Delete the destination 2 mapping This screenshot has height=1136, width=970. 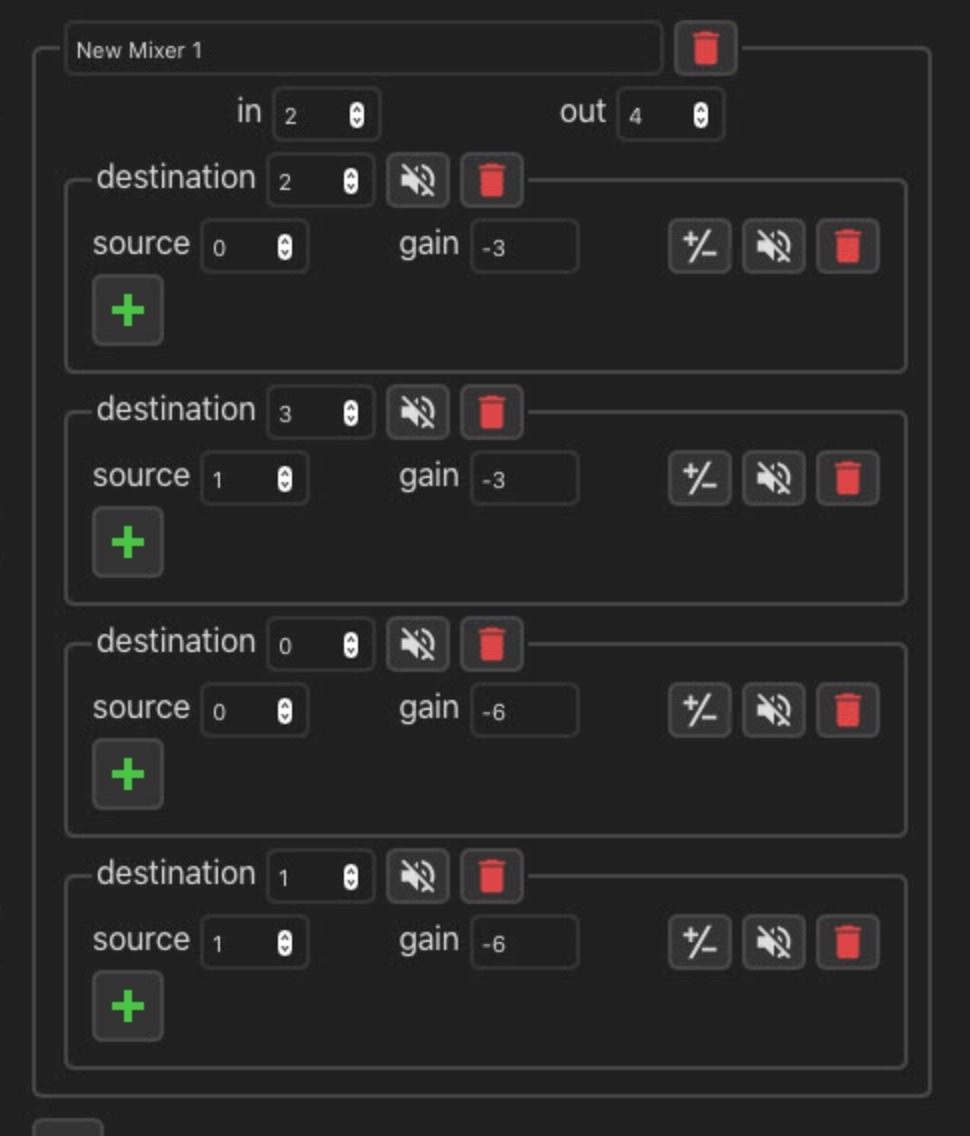[491, 180]
